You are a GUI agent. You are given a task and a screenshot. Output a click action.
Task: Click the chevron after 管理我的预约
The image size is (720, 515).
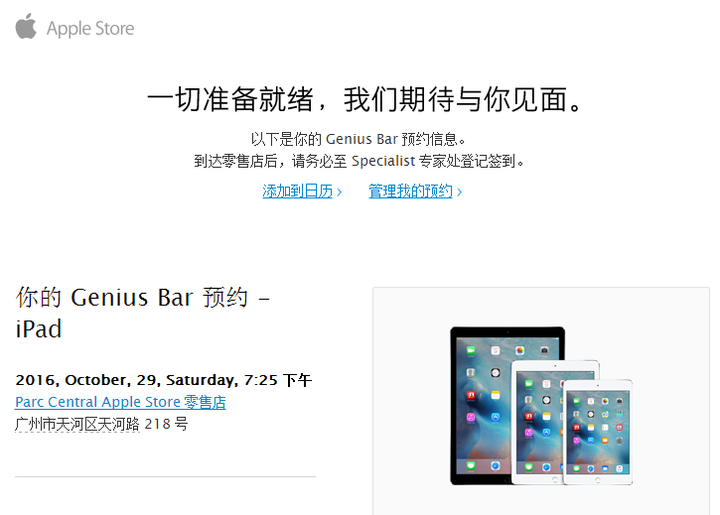(459, 192)
